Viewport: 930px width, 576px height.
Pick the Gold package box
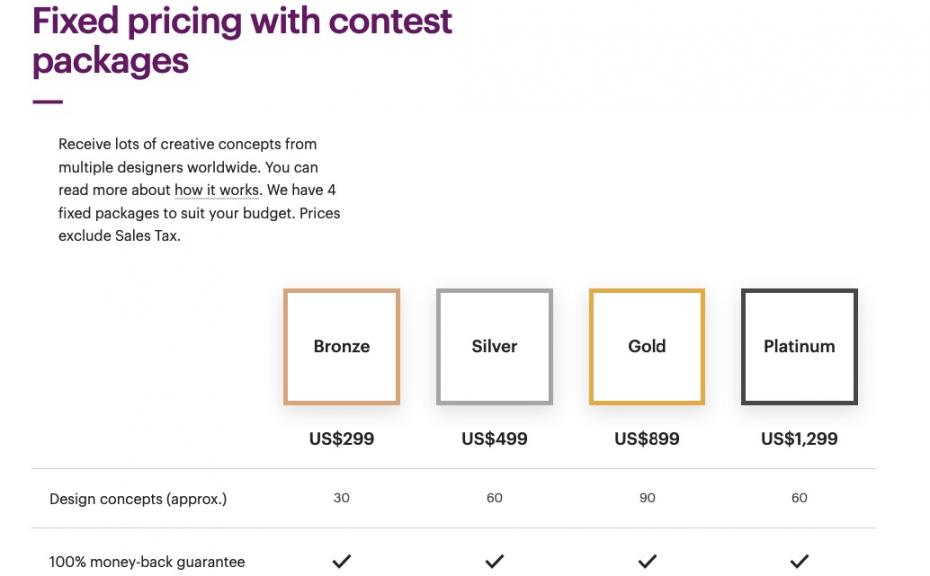(x=647, y=347)
